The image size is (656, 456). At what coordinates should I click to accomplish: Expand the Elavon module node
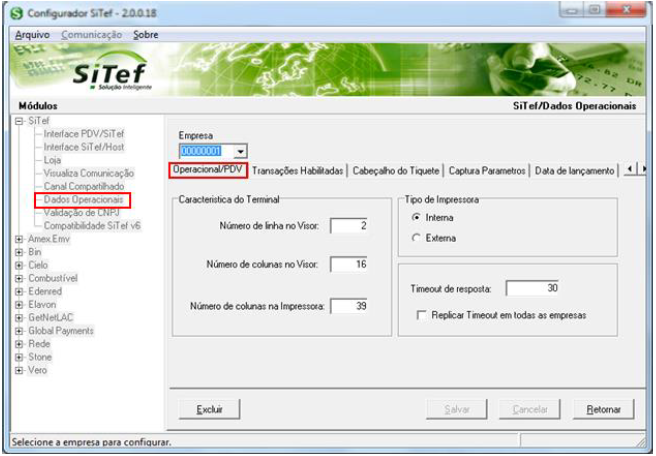tap(19, 305)
